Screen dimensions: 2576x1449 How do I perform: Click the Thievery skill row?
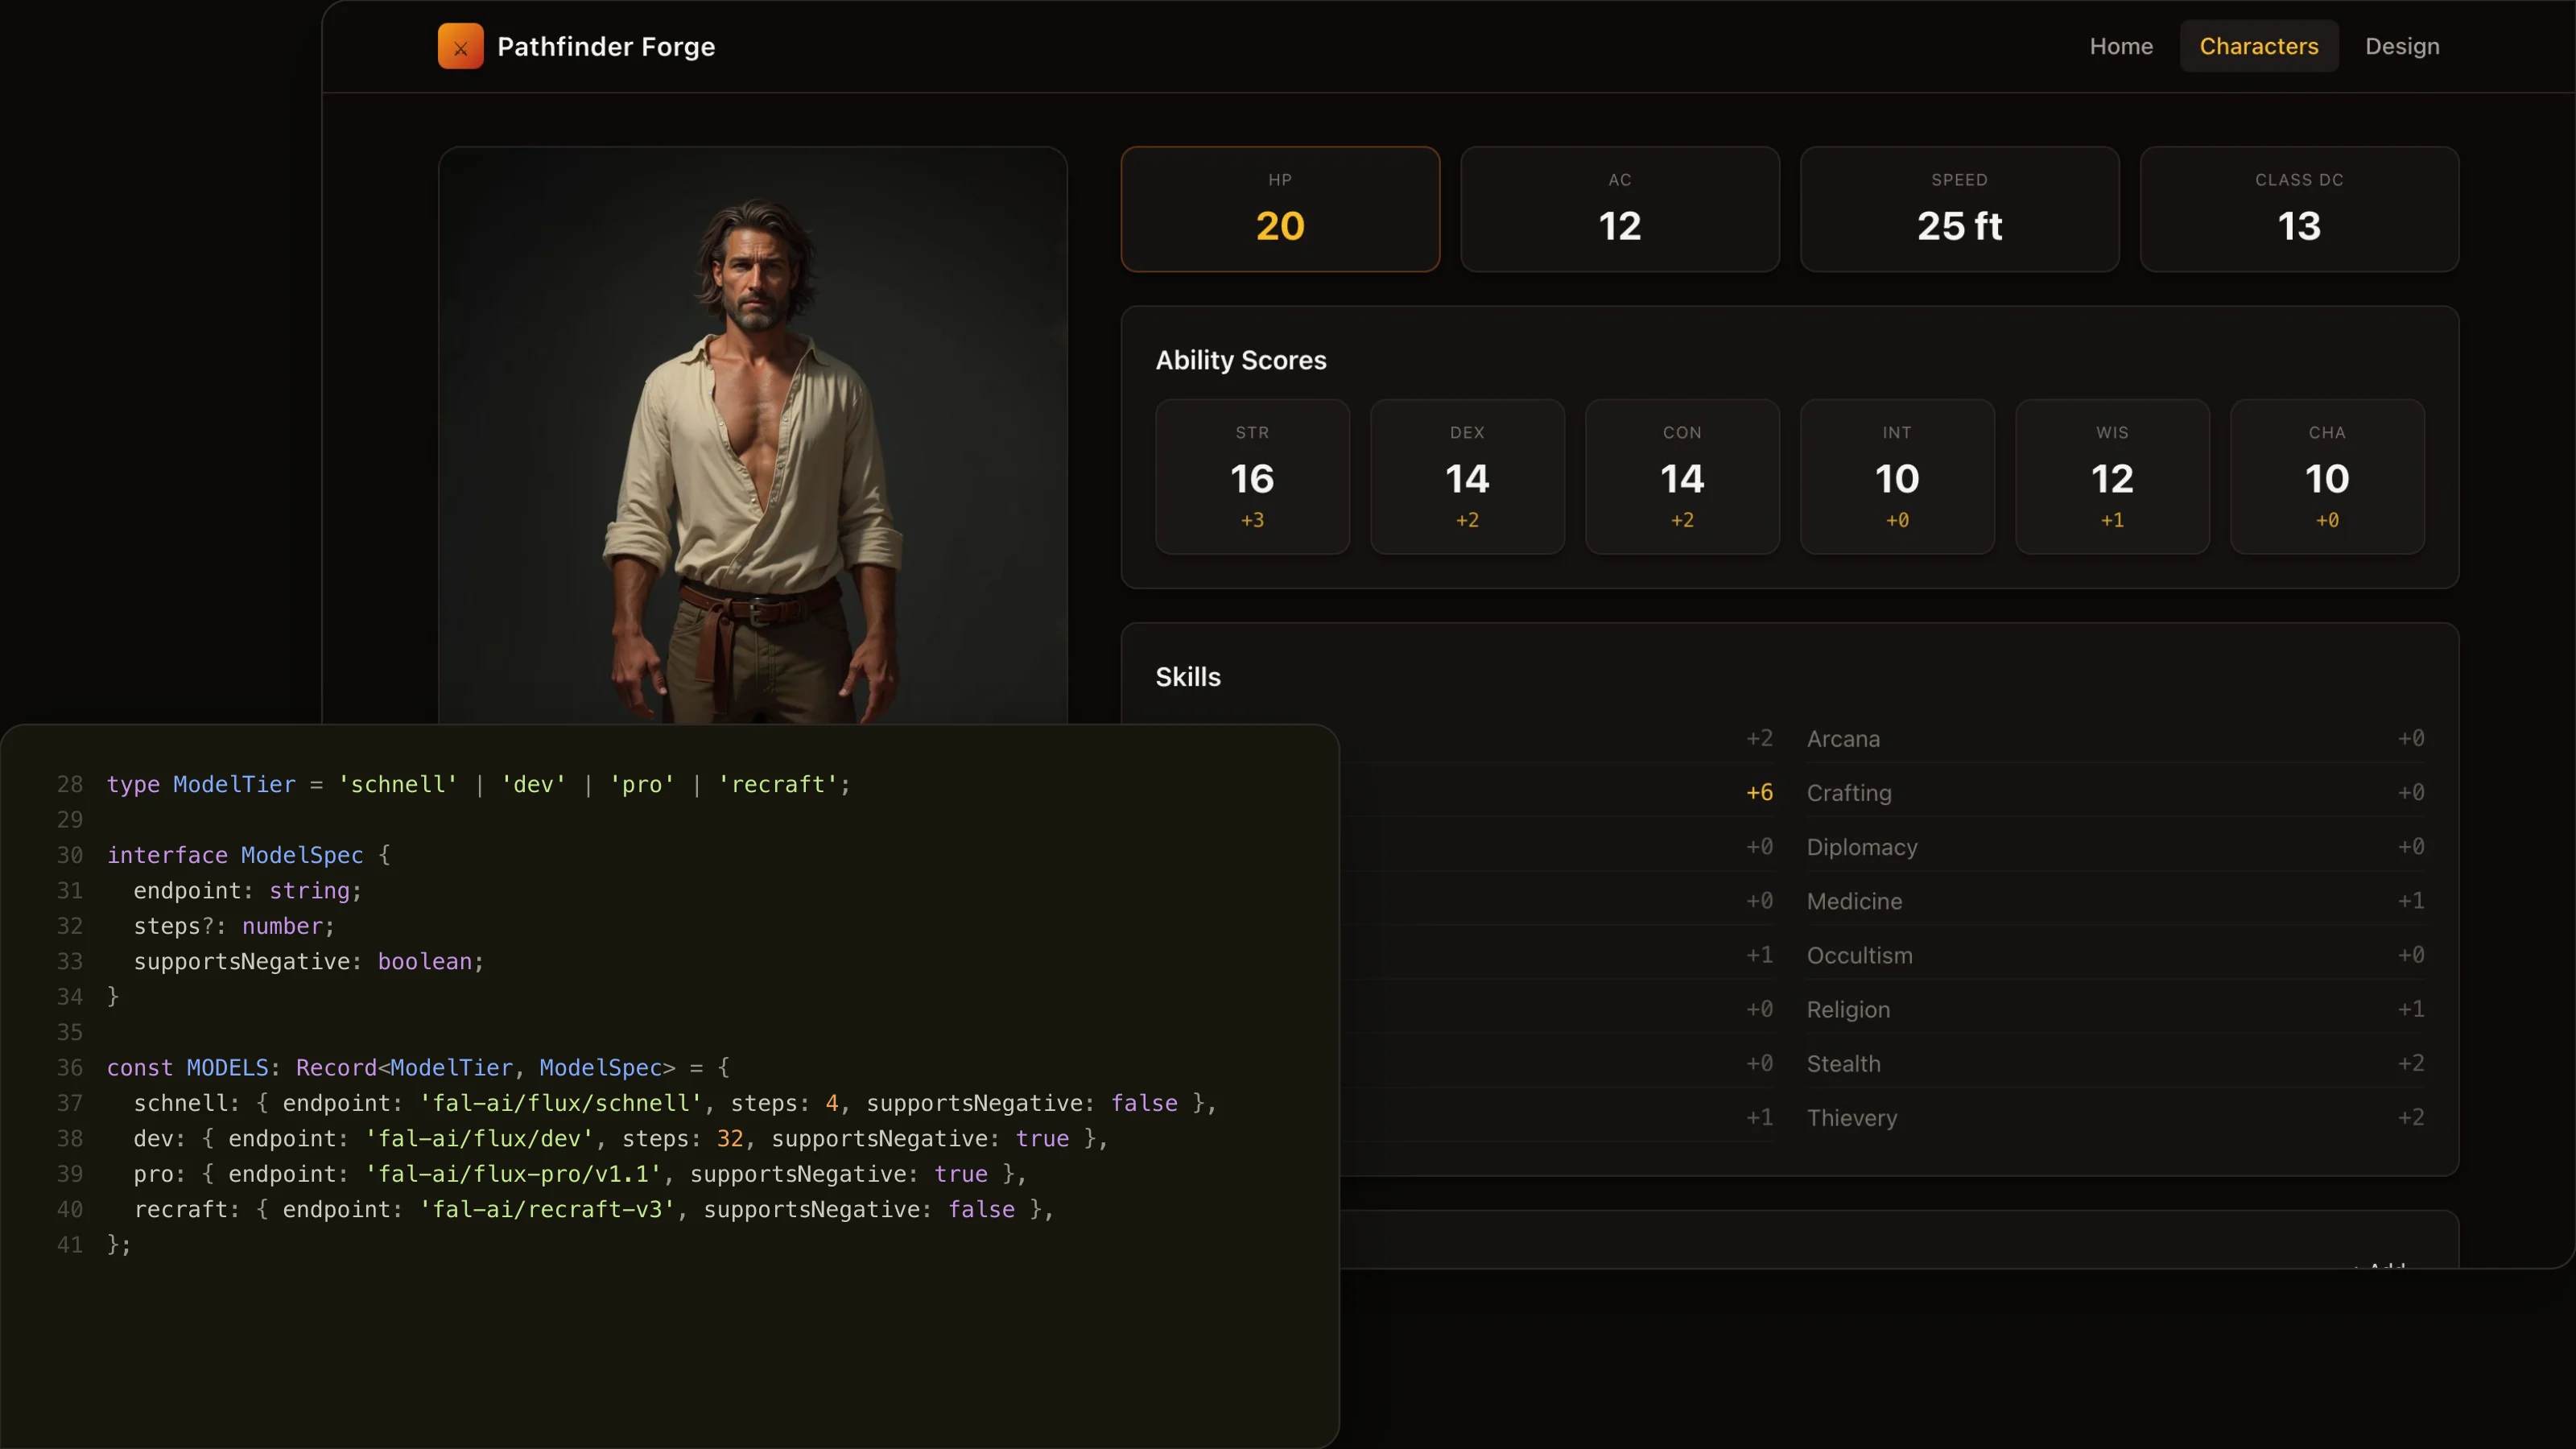tap(2115, 1117)
